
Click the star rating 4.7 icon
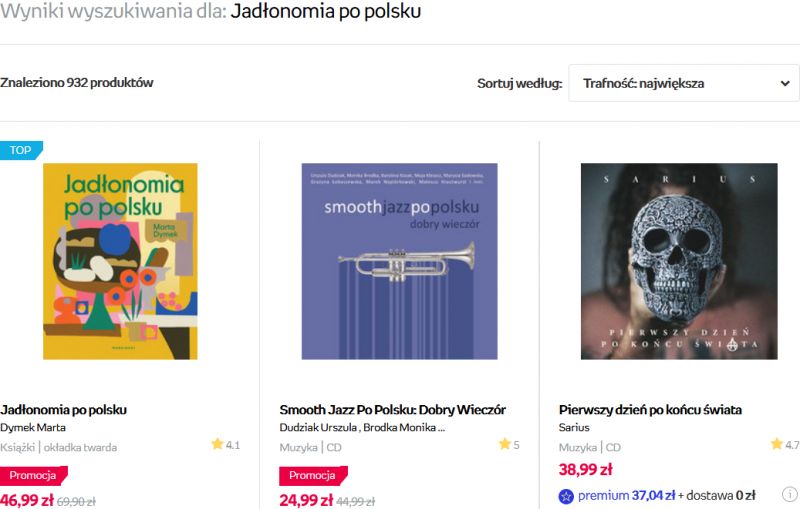[x=777, y=444]
